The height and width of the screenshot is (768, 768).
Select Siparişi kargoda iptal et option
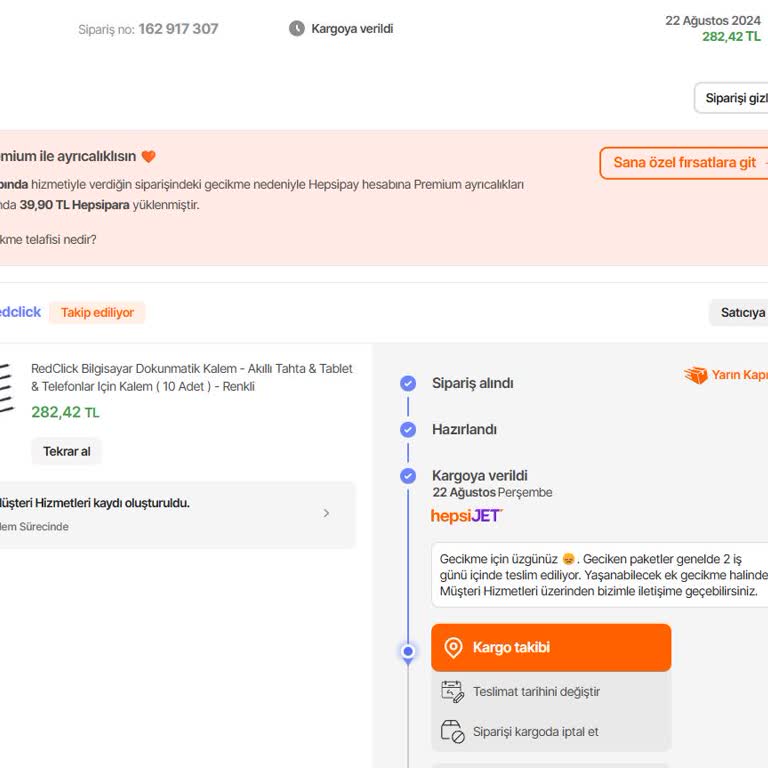pos(551,732)
